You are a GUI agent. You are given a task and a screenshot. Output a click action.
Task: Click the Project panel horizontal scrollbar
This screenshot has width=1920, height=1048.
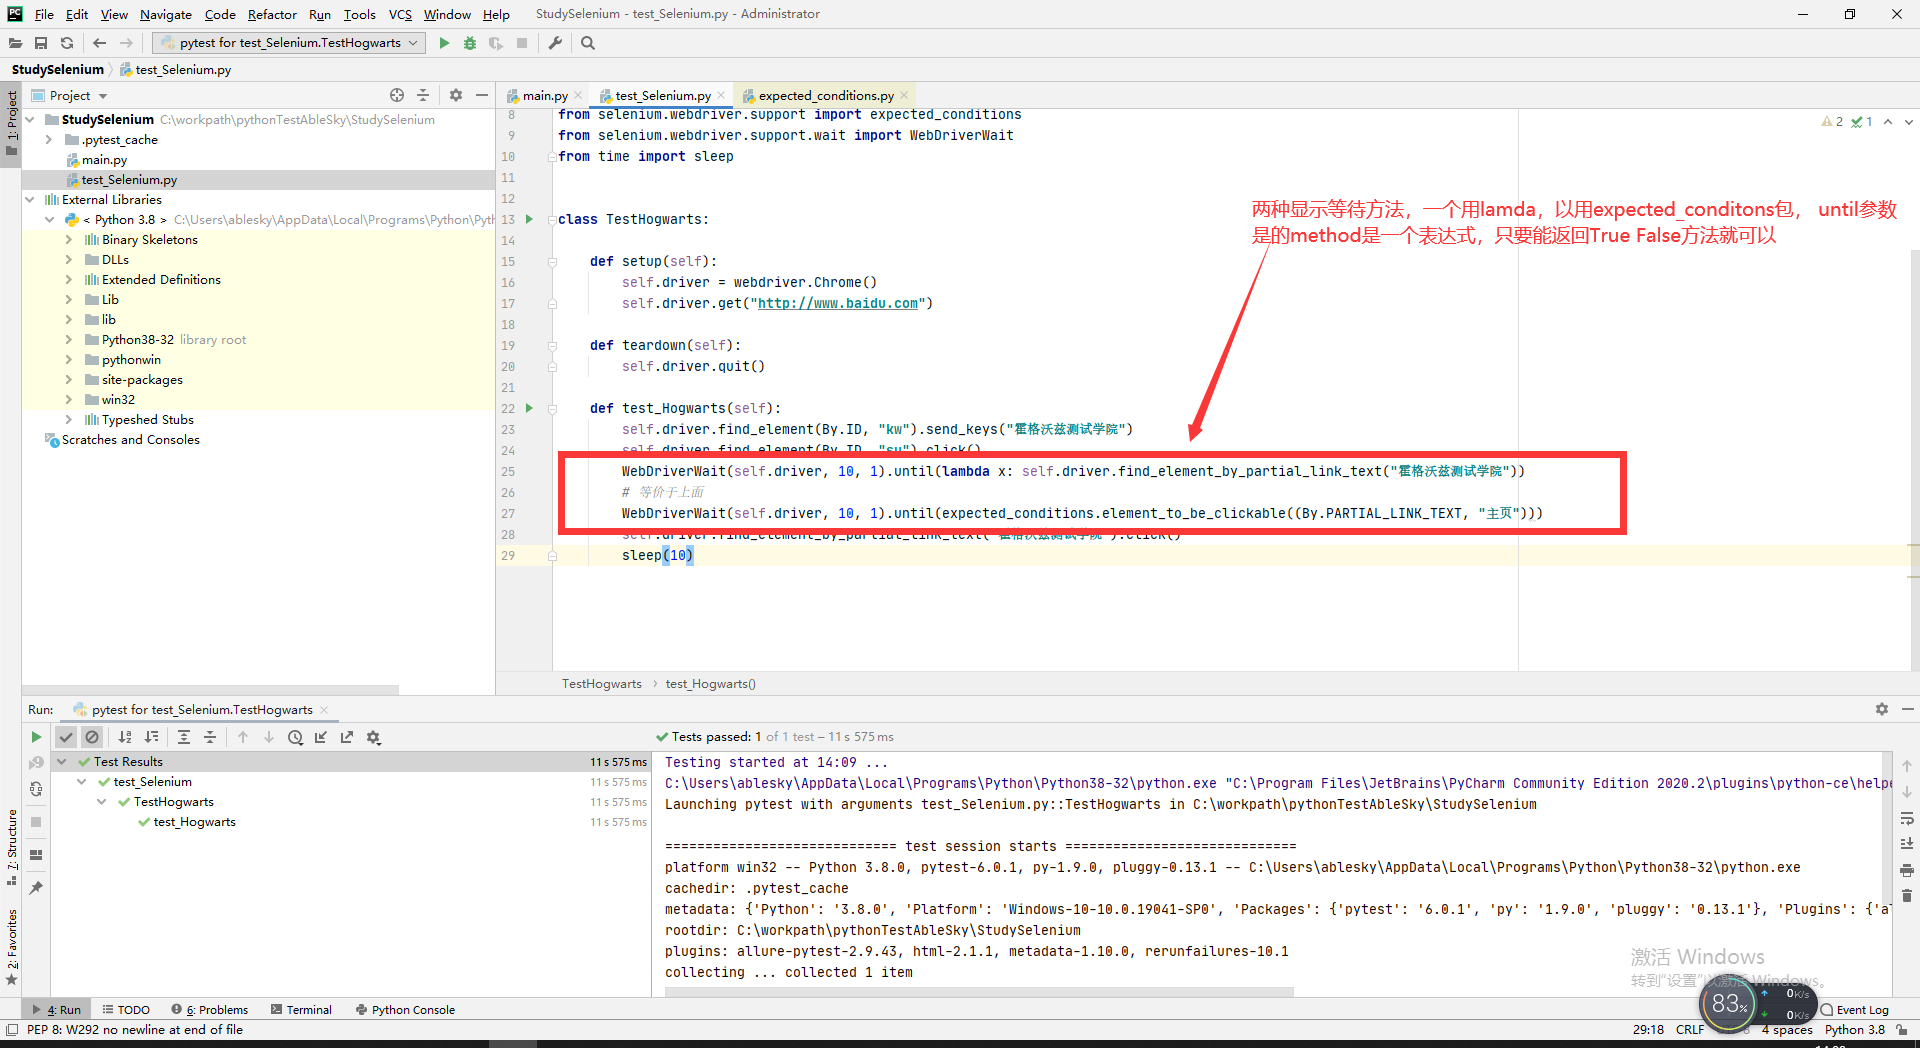point(210,690)
